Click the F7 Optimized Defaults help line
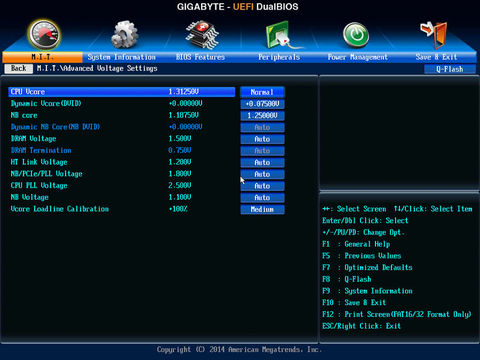 [x=367, y=267]
